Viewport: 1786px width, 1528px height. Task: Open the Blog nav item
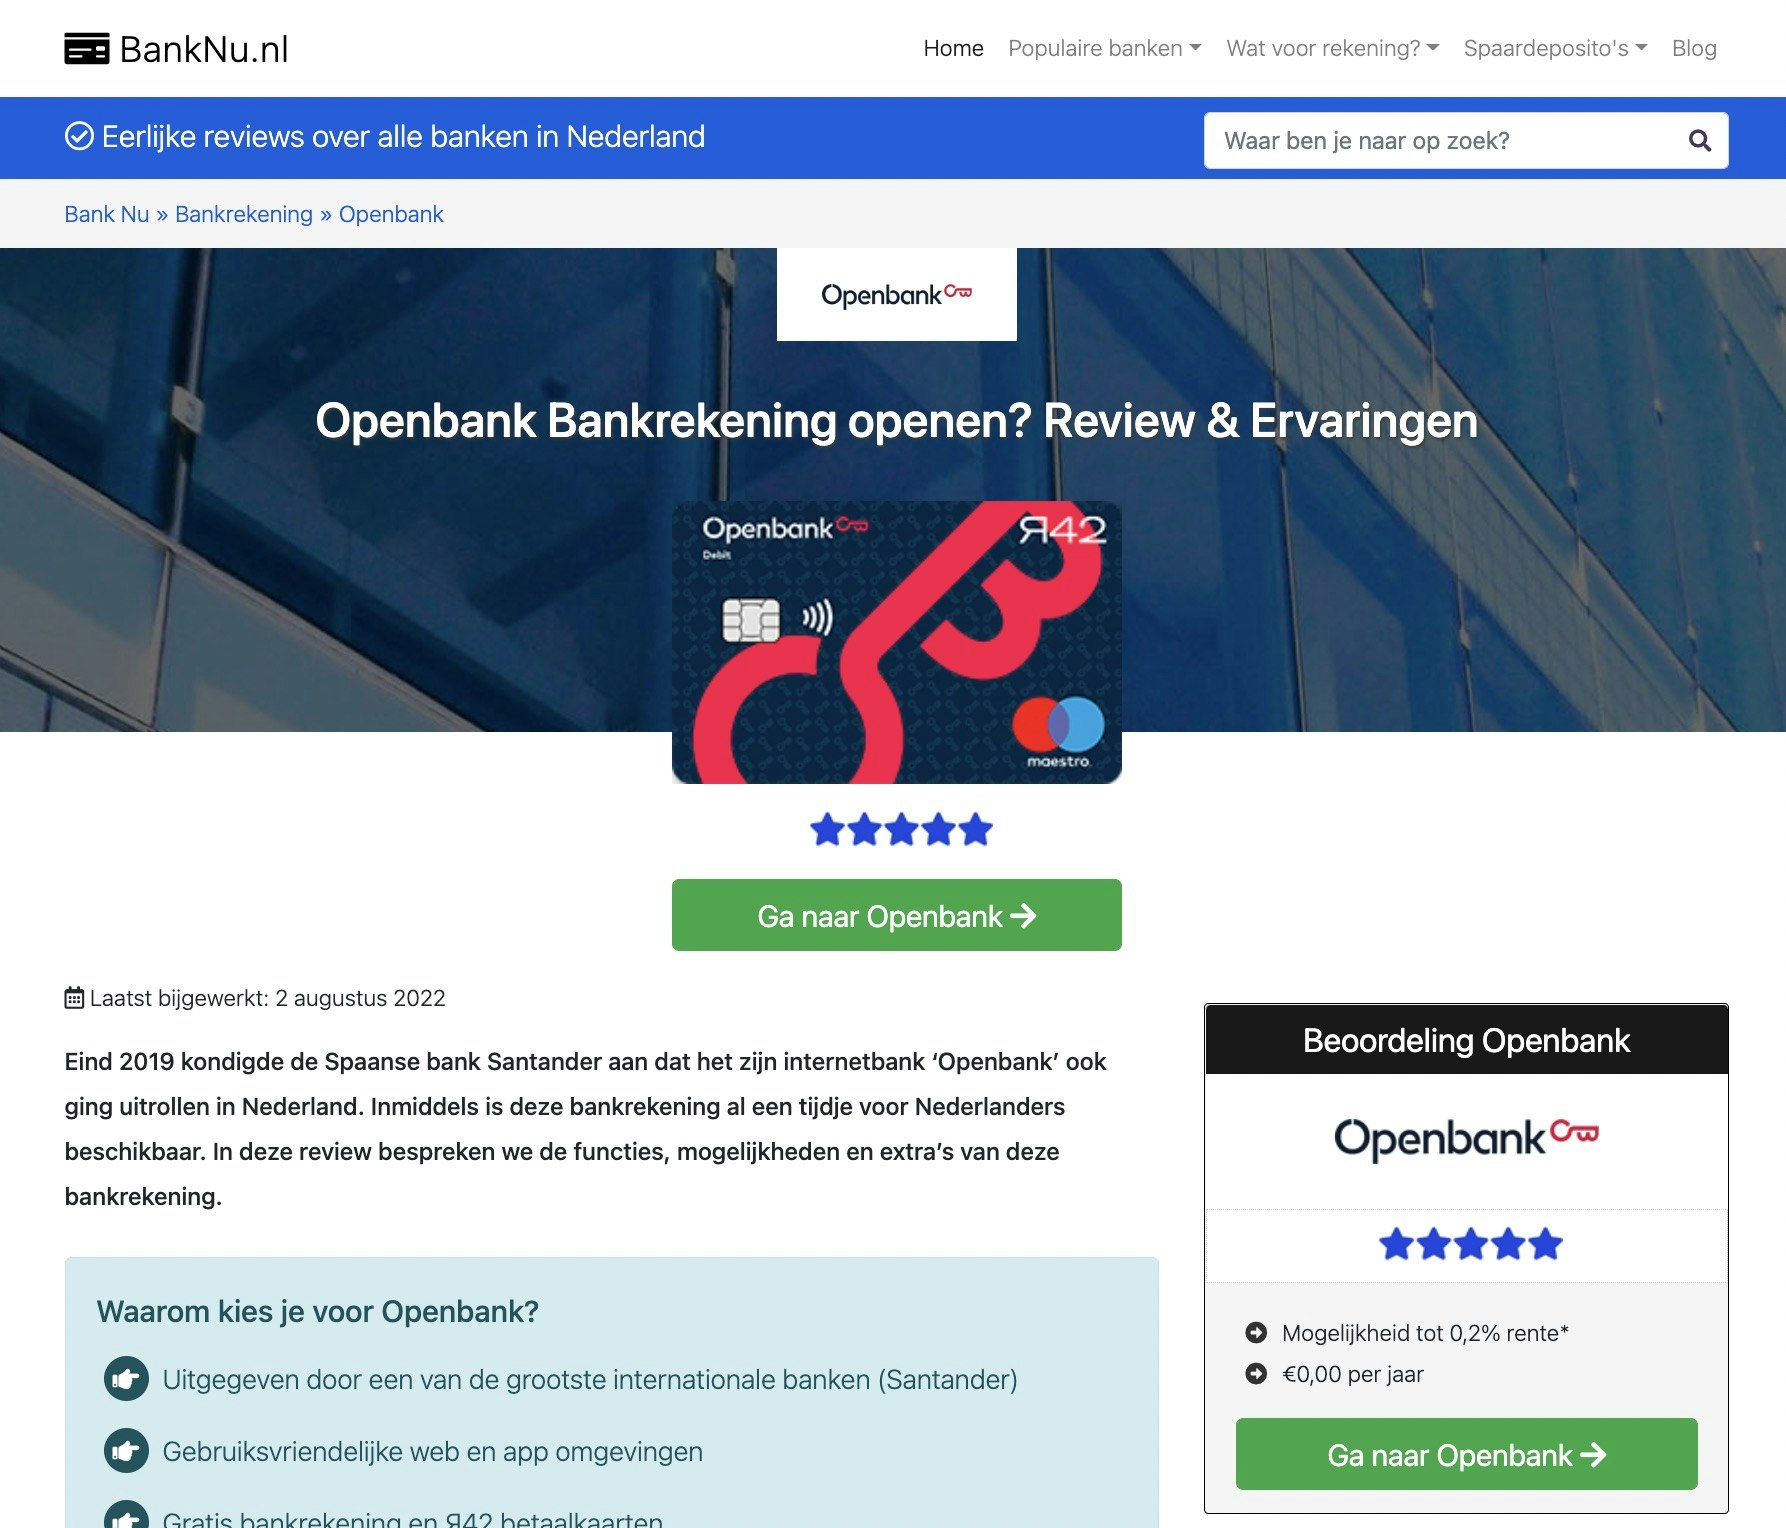point(1694,48)
